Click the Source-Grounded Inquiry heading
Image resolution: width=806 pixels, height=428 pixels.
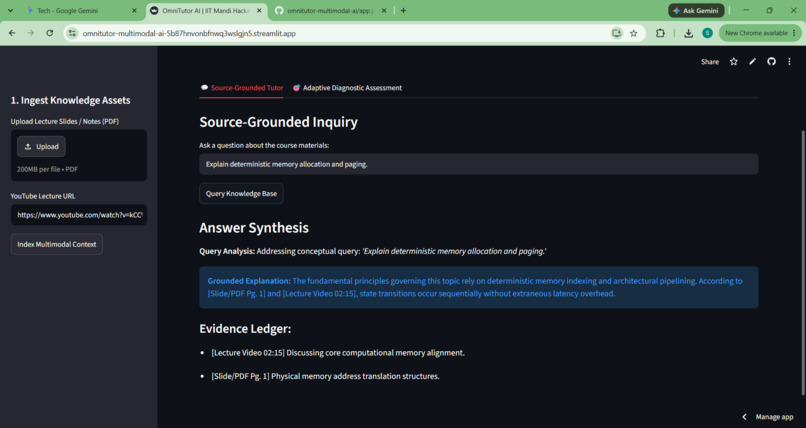(x=279, y=122)
